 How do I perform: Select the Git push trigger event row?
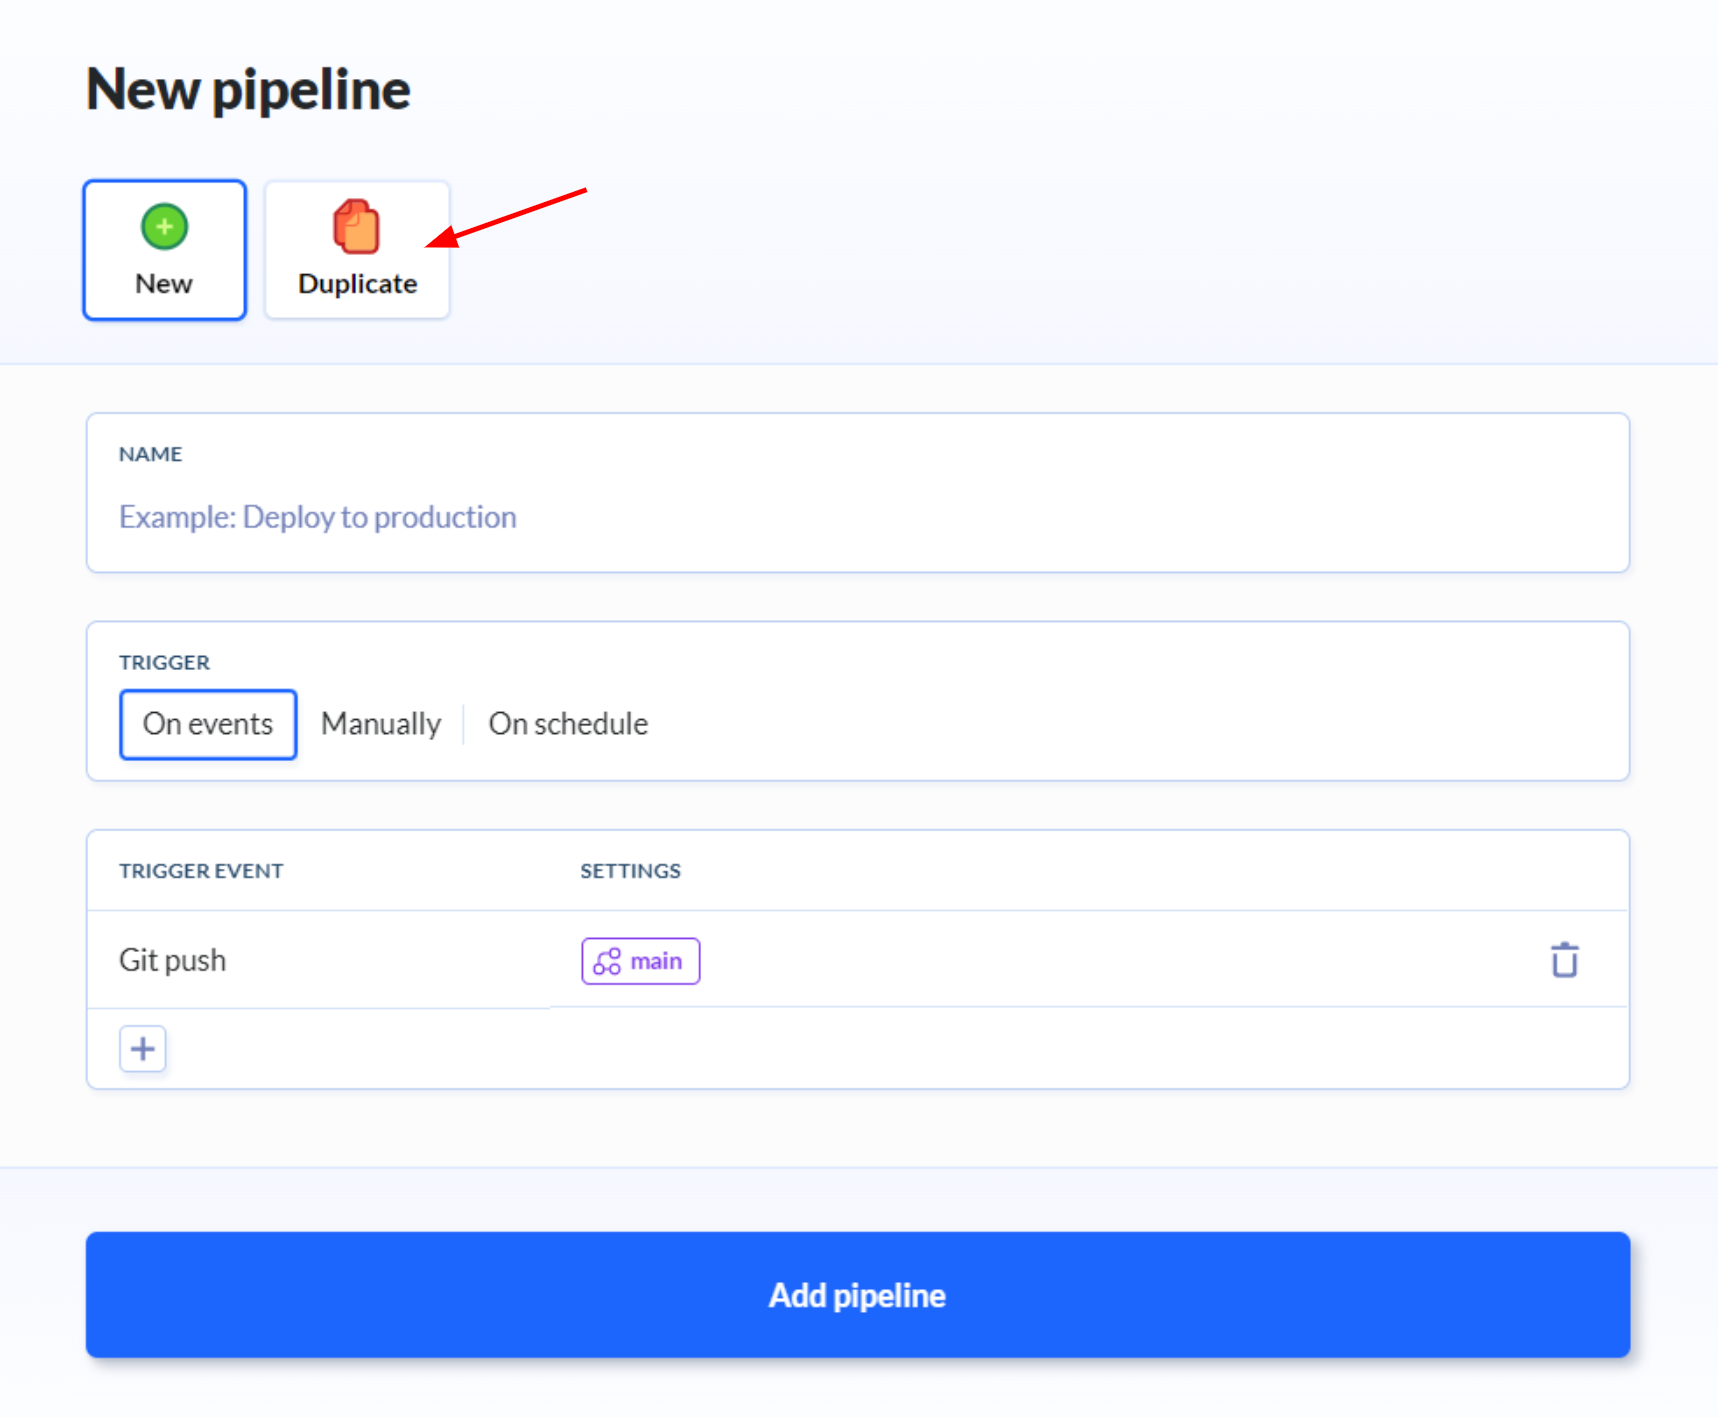tap(173, 960)
